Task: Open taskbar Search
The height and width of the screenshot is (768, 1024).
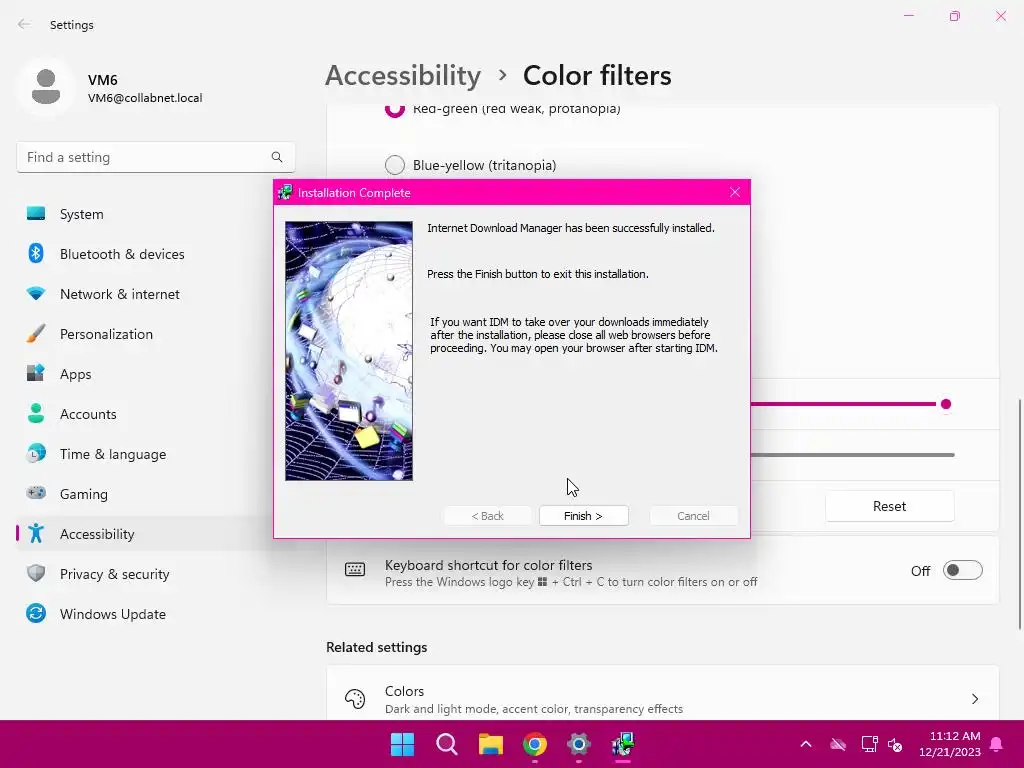Action: coord(447,744)
